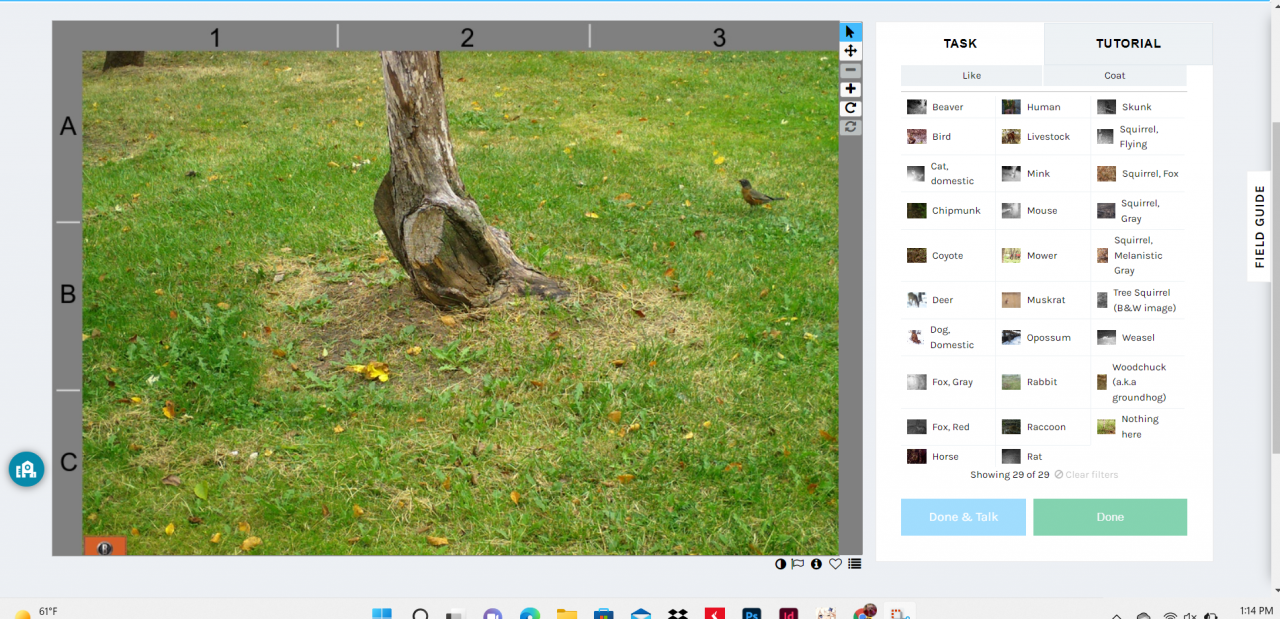Choose Beaver from species list
1280x619 pixels.
click(947, 107)
